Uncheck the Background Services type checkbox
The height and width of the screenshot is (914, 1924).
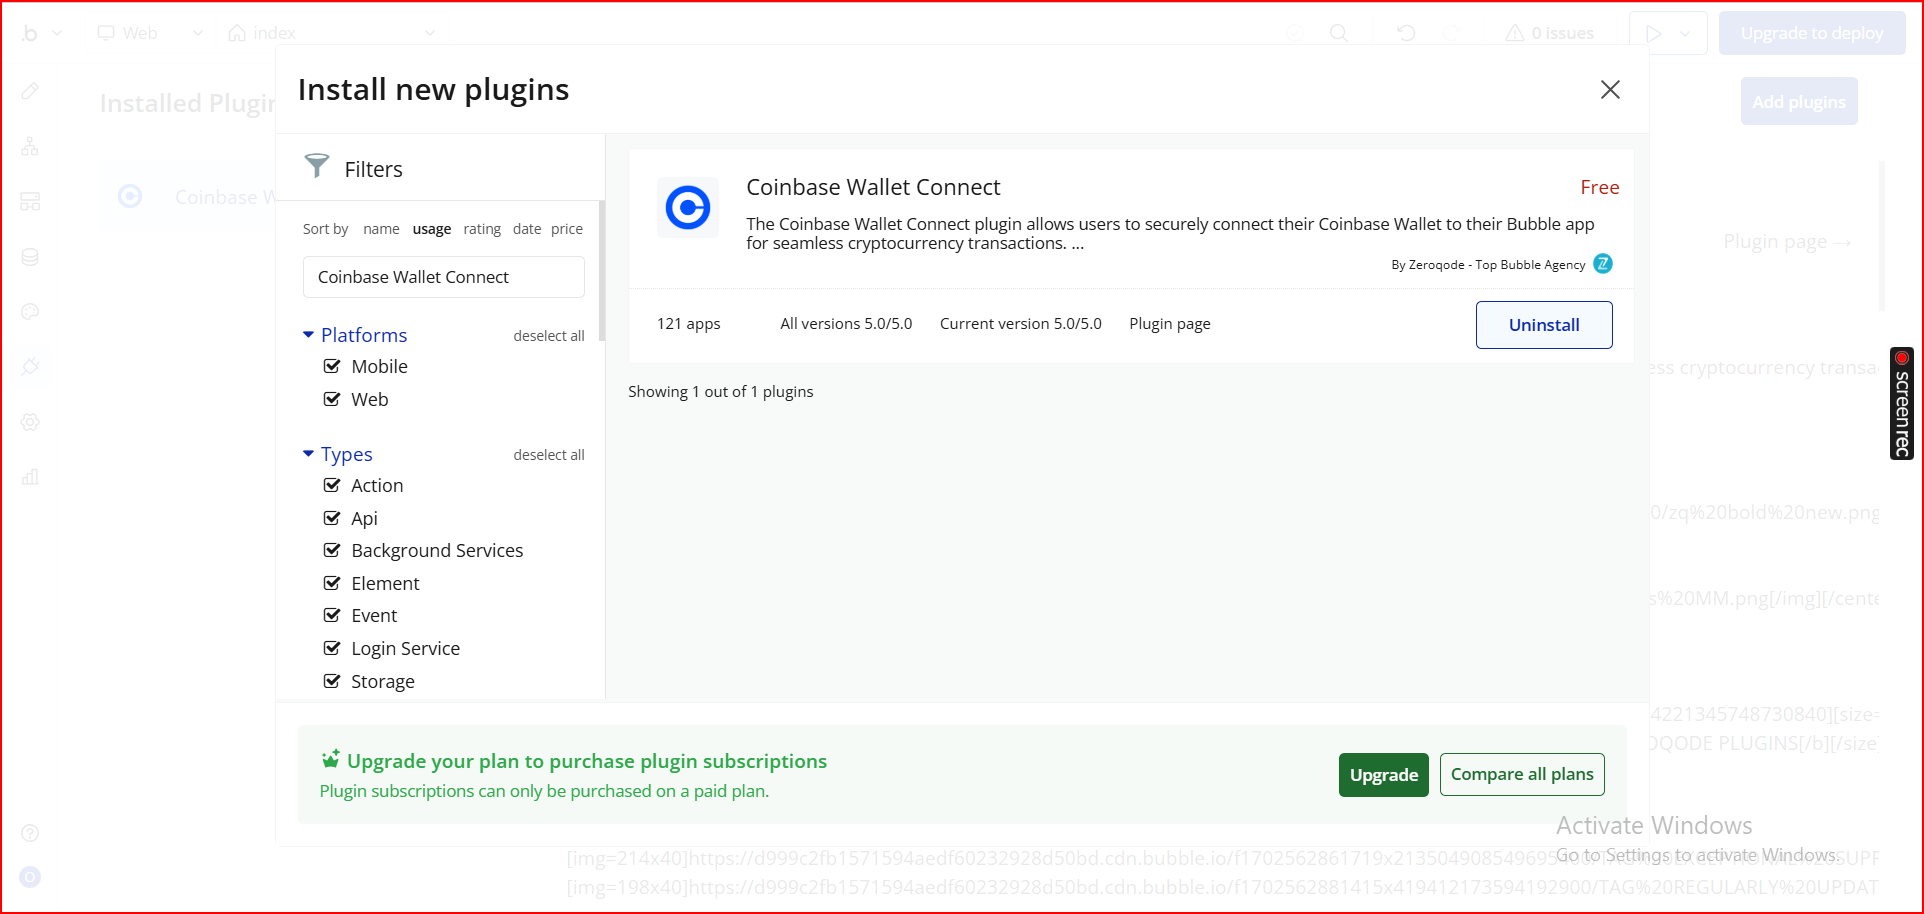(332, 550)
